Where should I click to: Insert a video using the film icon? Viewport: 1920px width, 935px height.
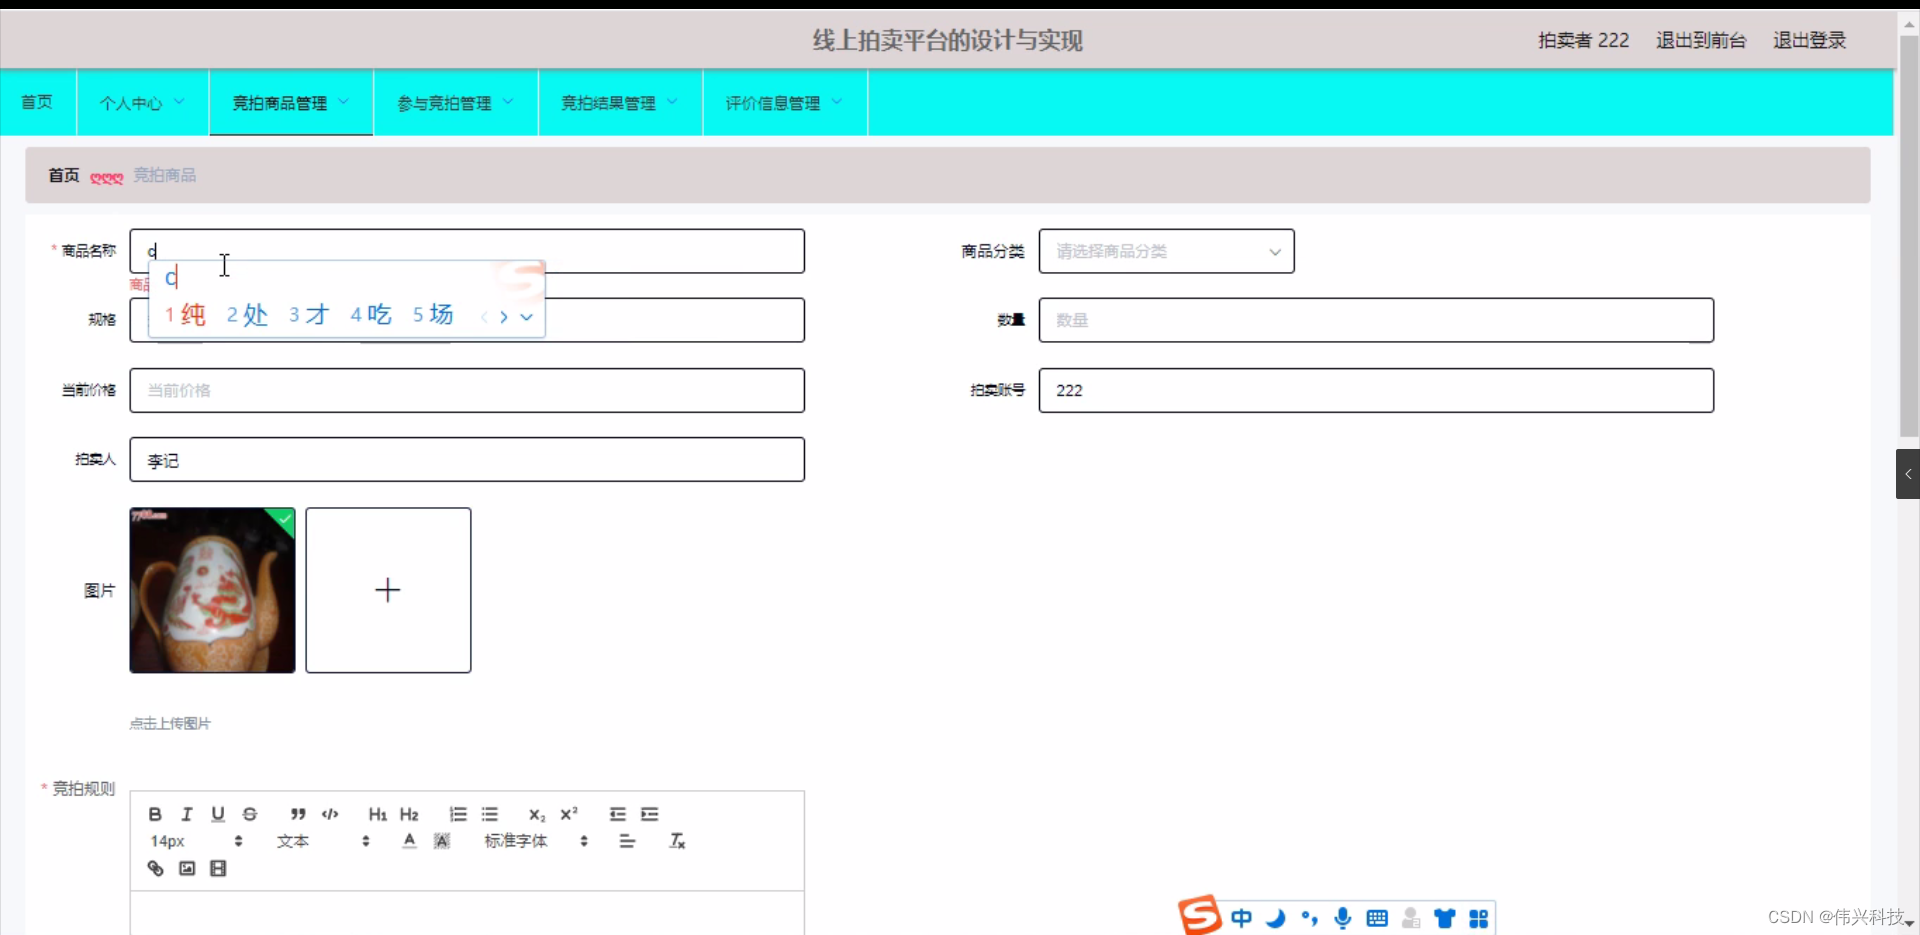click(x=218, y=868)
